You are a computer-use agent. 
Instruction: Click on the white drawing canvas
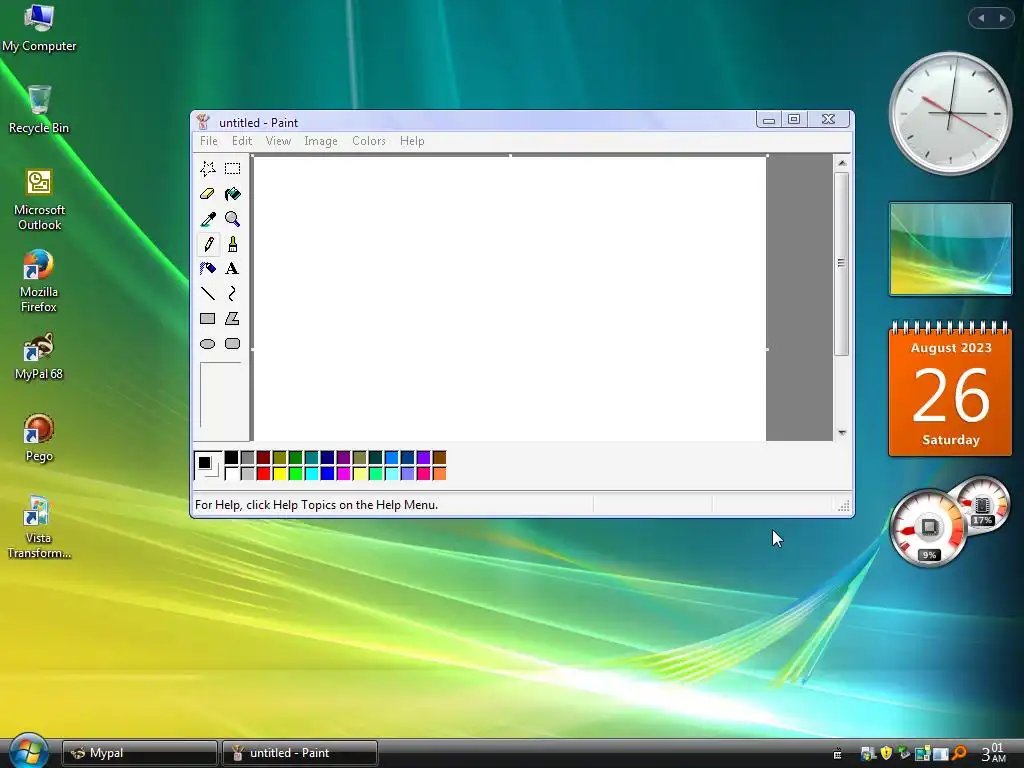coord(509,298)
